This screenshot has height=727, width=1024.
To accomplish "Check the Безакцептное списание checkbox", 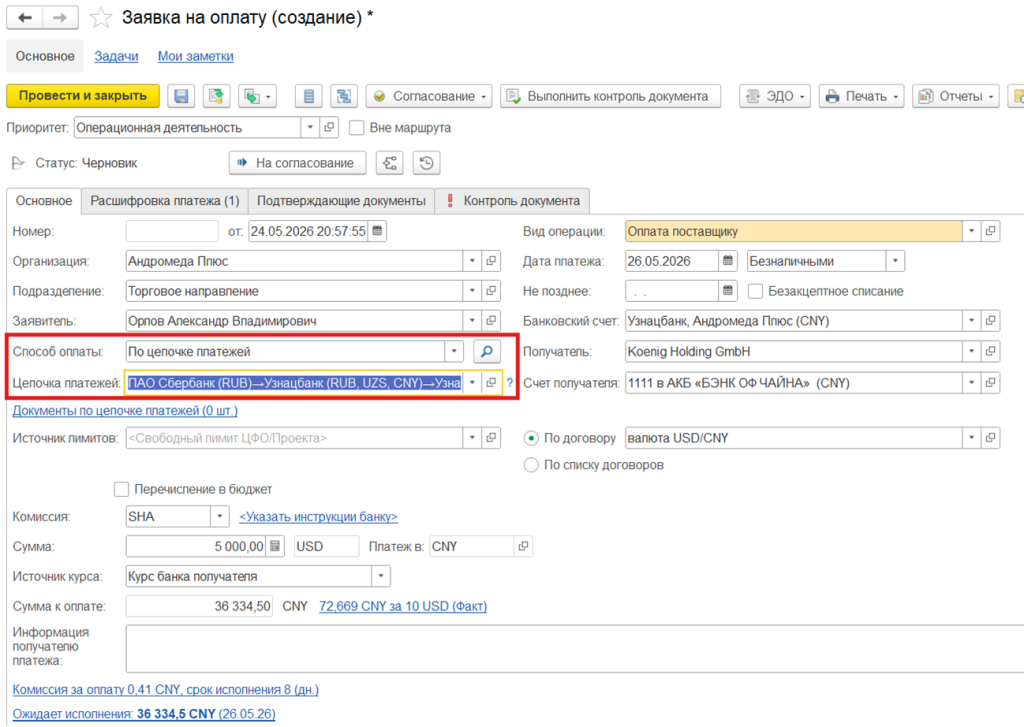I will click(756, 291).
